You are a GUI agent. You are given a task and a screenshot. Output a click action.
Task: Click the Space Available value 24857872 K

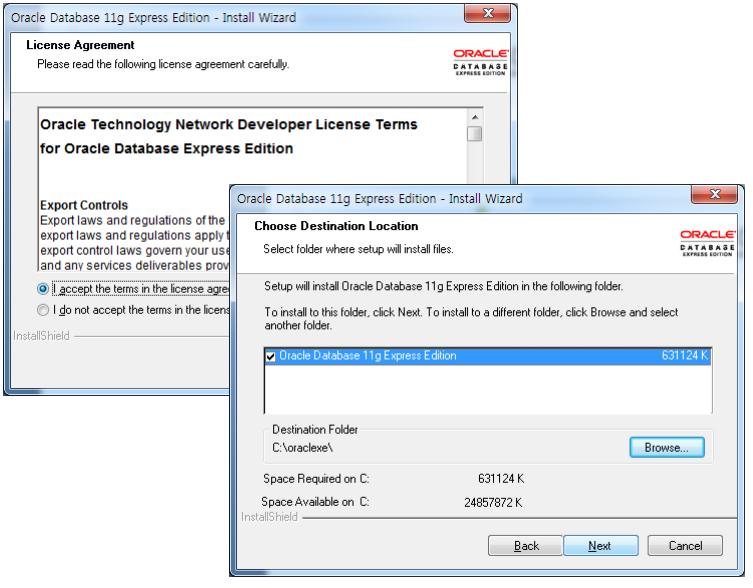493,502
